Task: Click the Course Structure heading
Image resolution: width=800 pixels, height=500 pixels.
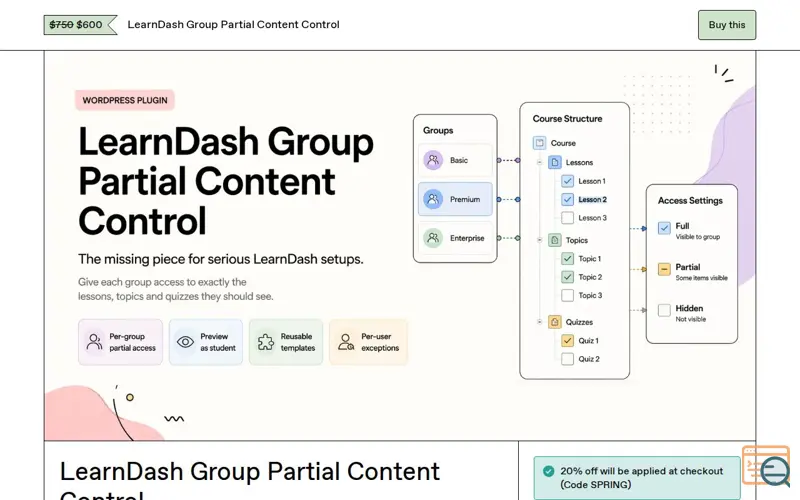Action: tap(567, 119)
